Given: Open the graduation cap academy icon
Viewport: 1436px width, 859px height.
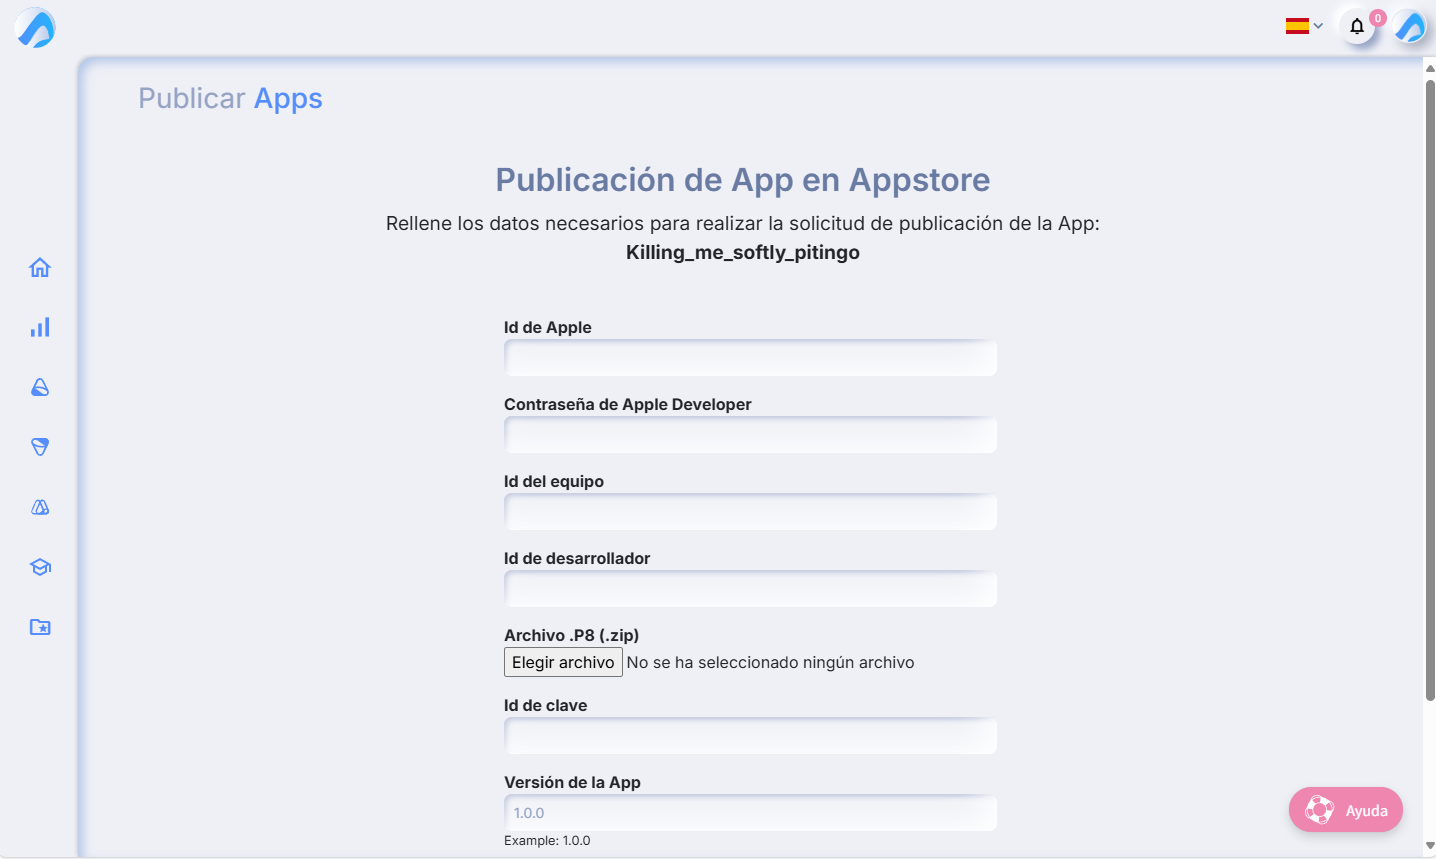Looking at the screenshot, I should coord(40,567).
